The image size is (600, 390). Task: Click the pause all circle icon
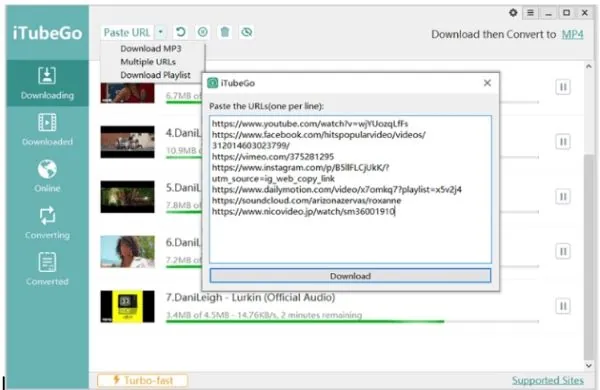(203, 32)
